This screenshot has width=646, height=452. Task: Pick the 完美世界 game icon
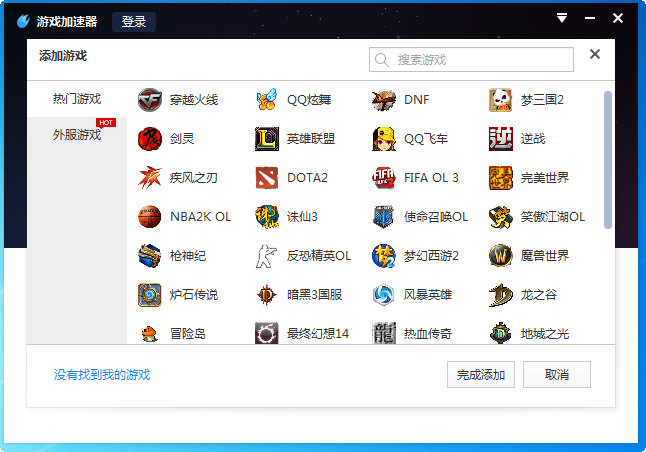(501, 178)
